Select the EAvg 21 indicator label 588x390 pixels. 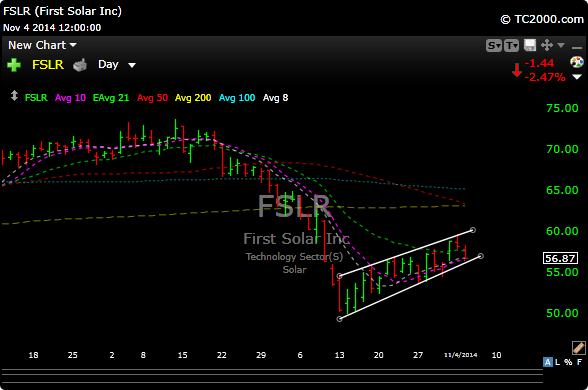111,98
